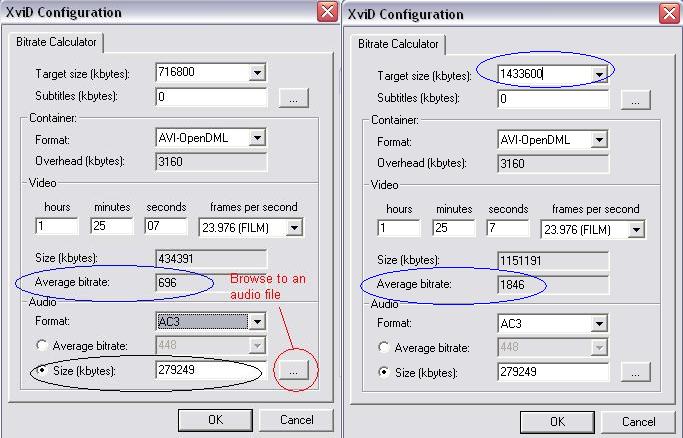Browse to an audio file in left window

pos(294,371)
